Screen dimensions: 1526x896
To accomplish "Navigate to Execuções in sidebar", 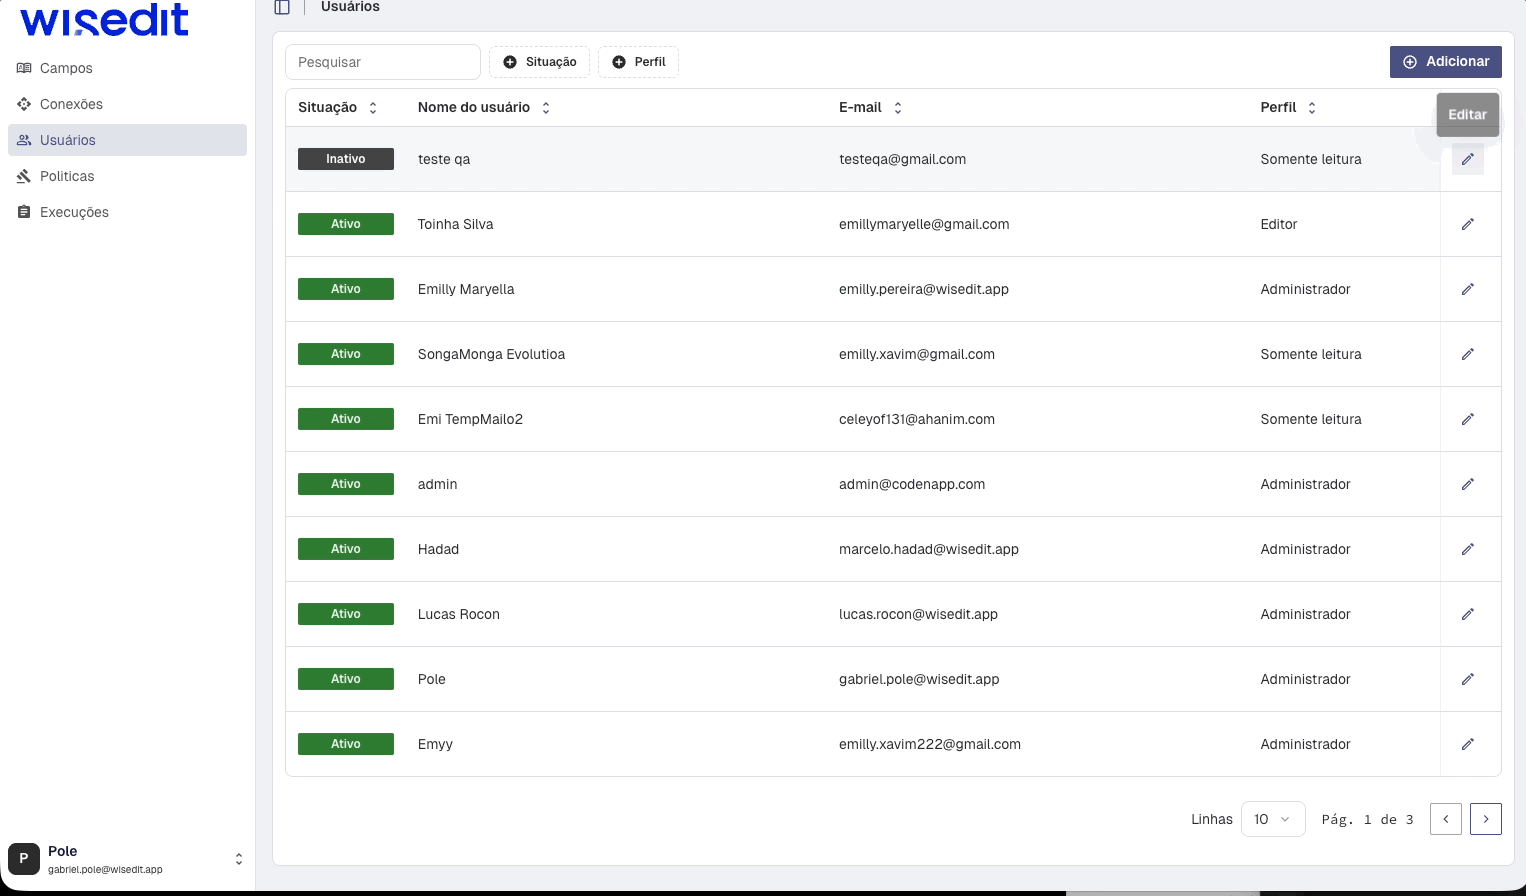I will [x=74, y=212].
